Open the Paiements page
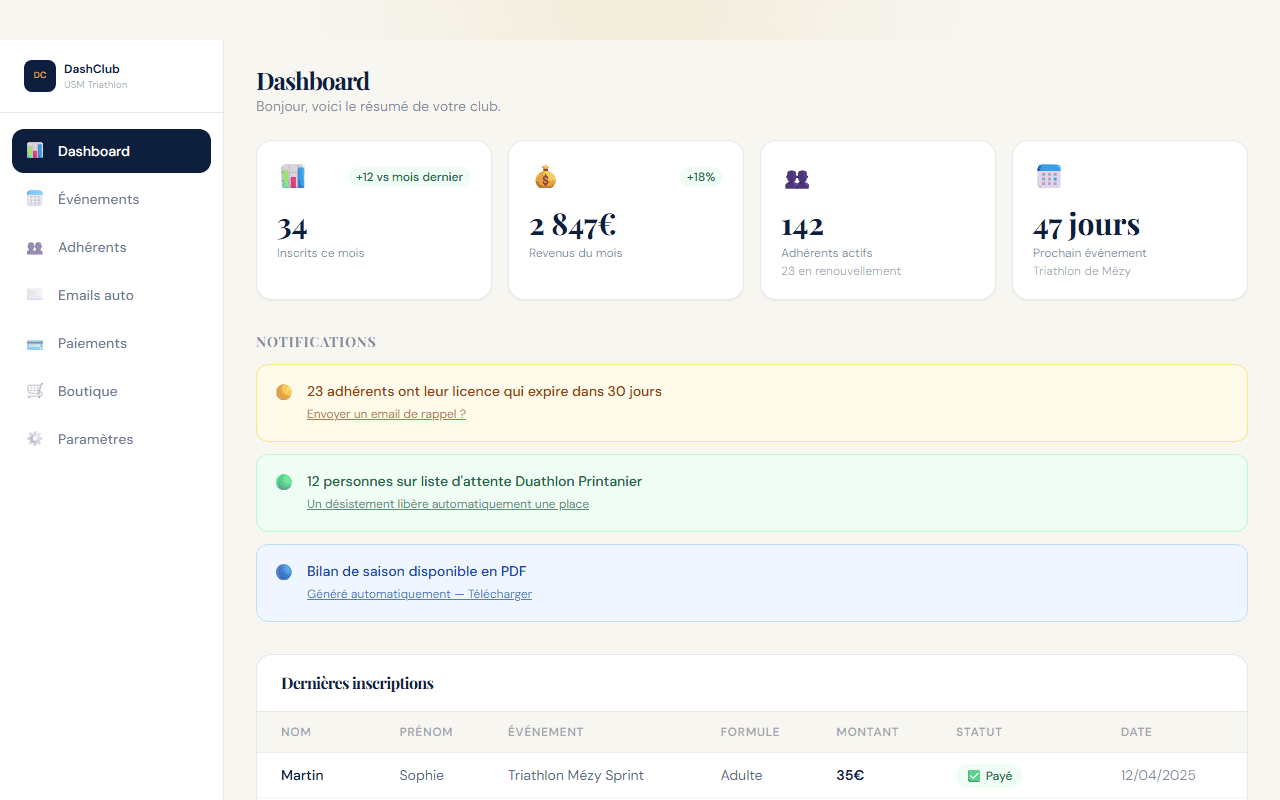The image size is (1280, 800). coord(111,343)
